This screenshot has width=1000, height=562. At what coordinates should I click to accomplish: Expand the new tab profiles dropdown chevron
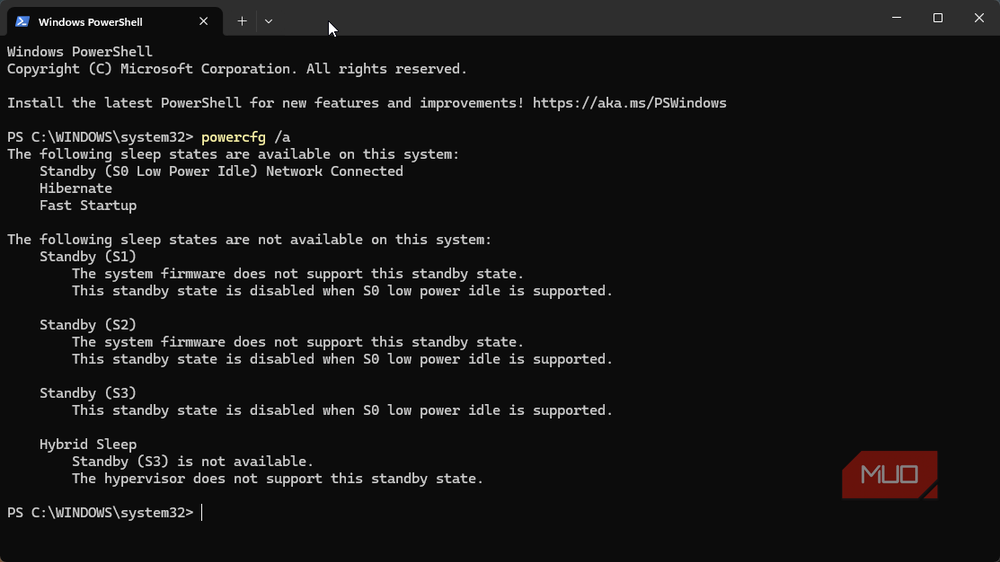click(x=268, y=21)
